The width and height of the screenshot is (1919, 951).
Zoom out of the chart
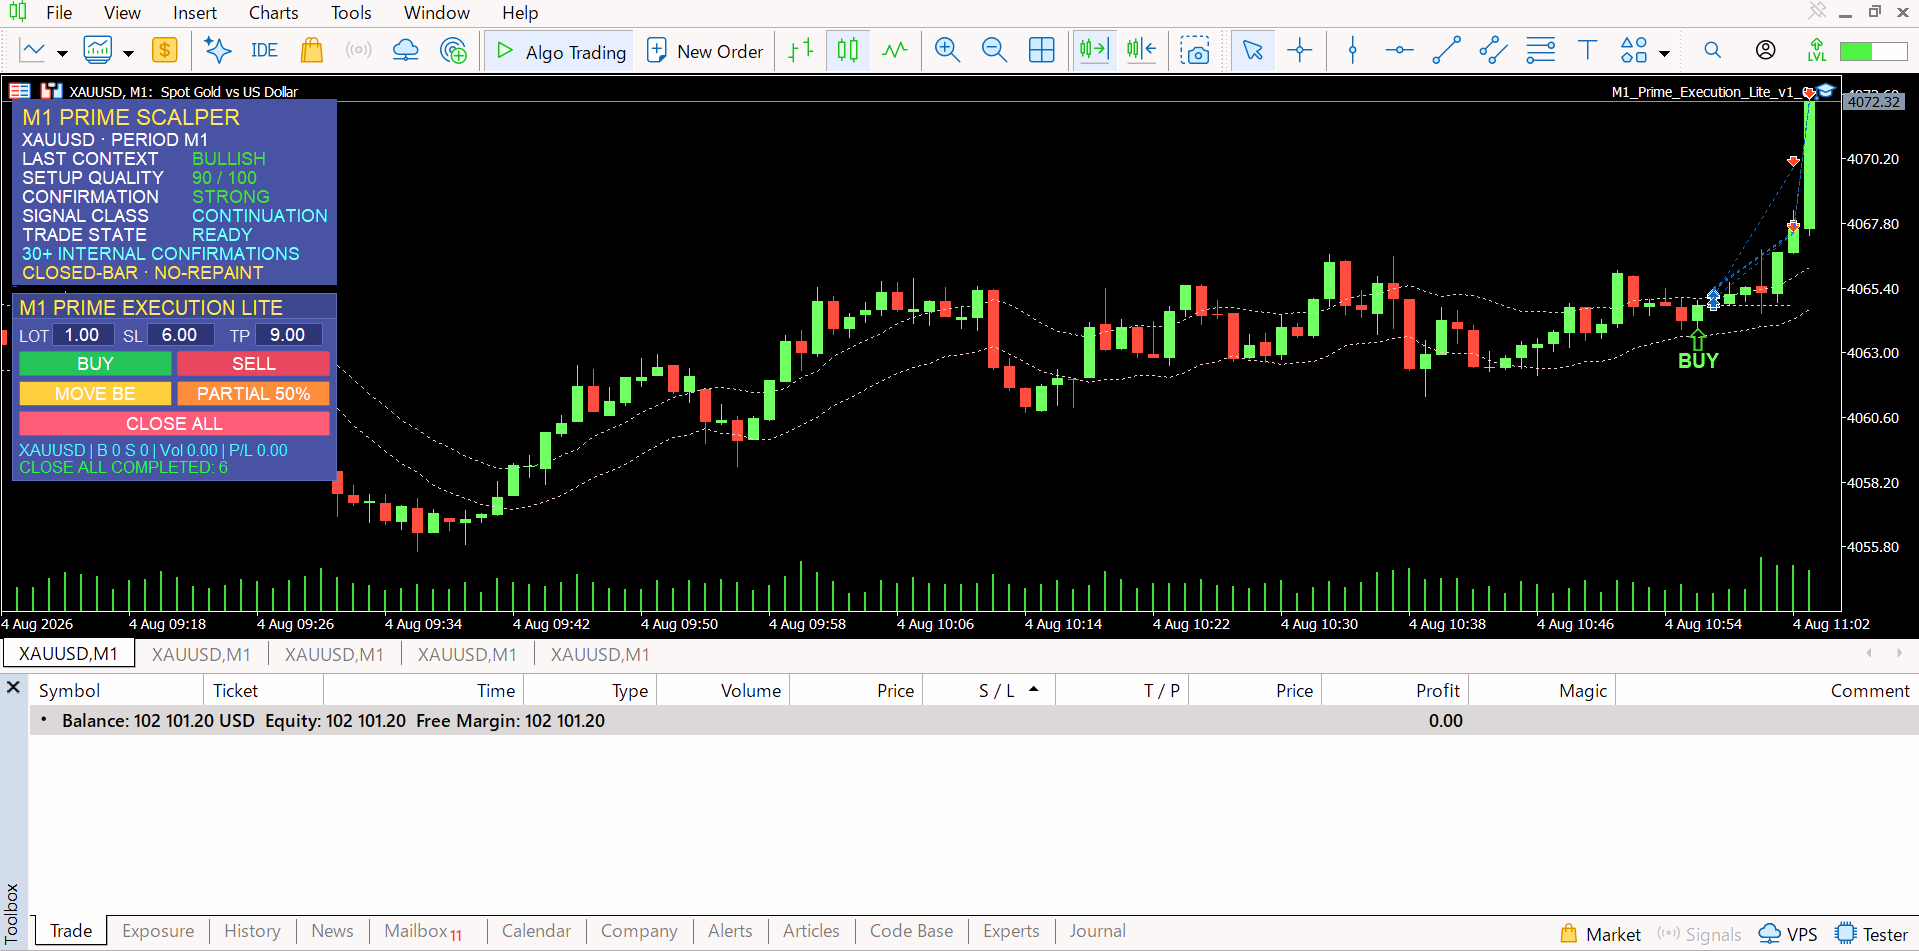pyautogui.click(x=994, y=50)
